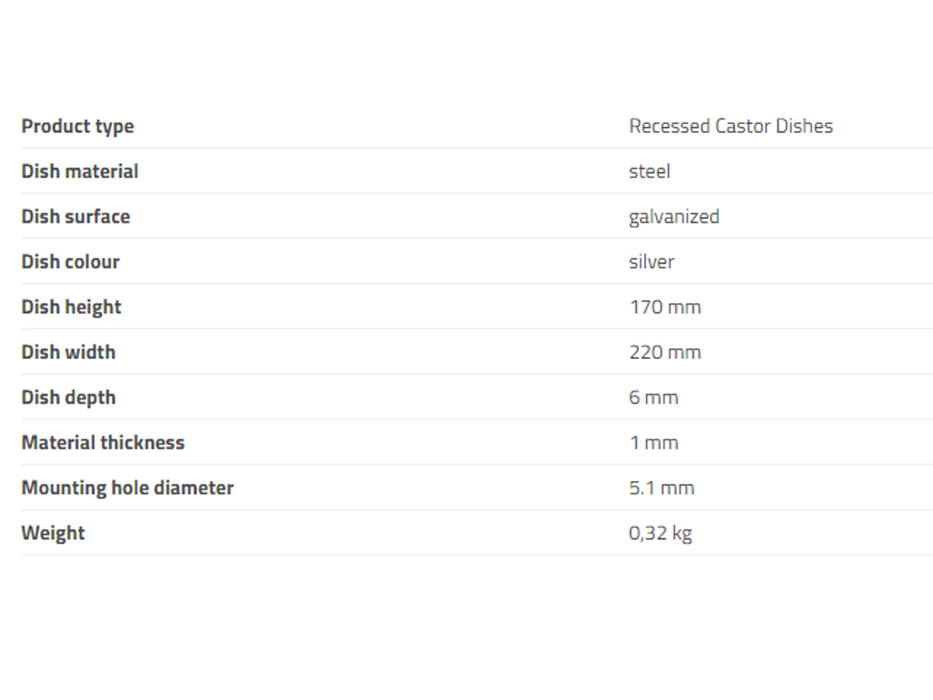Viewport: 933px width, 700px height.
Task: Click the 6 mm depth value
Action: pyautogui.click(x=653, y=397)
